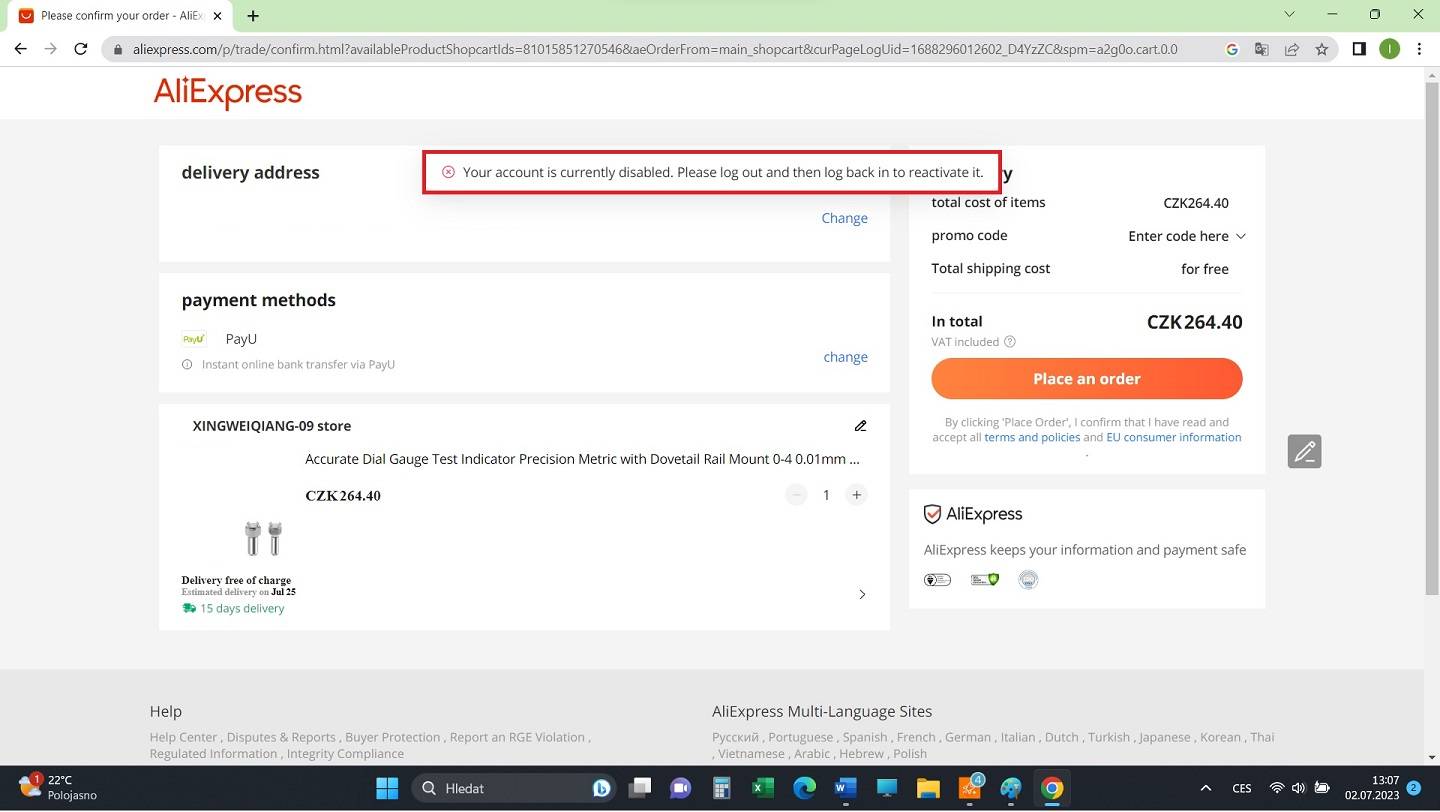
Task: Click the '15 days delivery' text
Action: pyautogui.click(x=242, y=608)
